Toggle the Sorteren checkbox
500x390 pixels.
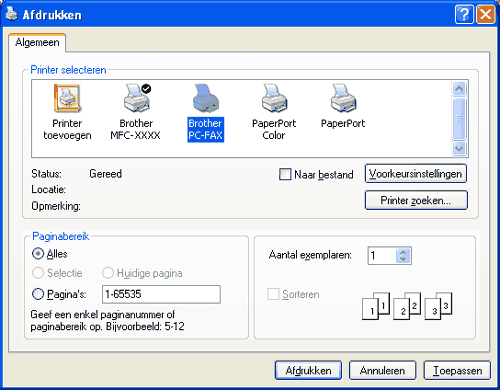[273, 294]
